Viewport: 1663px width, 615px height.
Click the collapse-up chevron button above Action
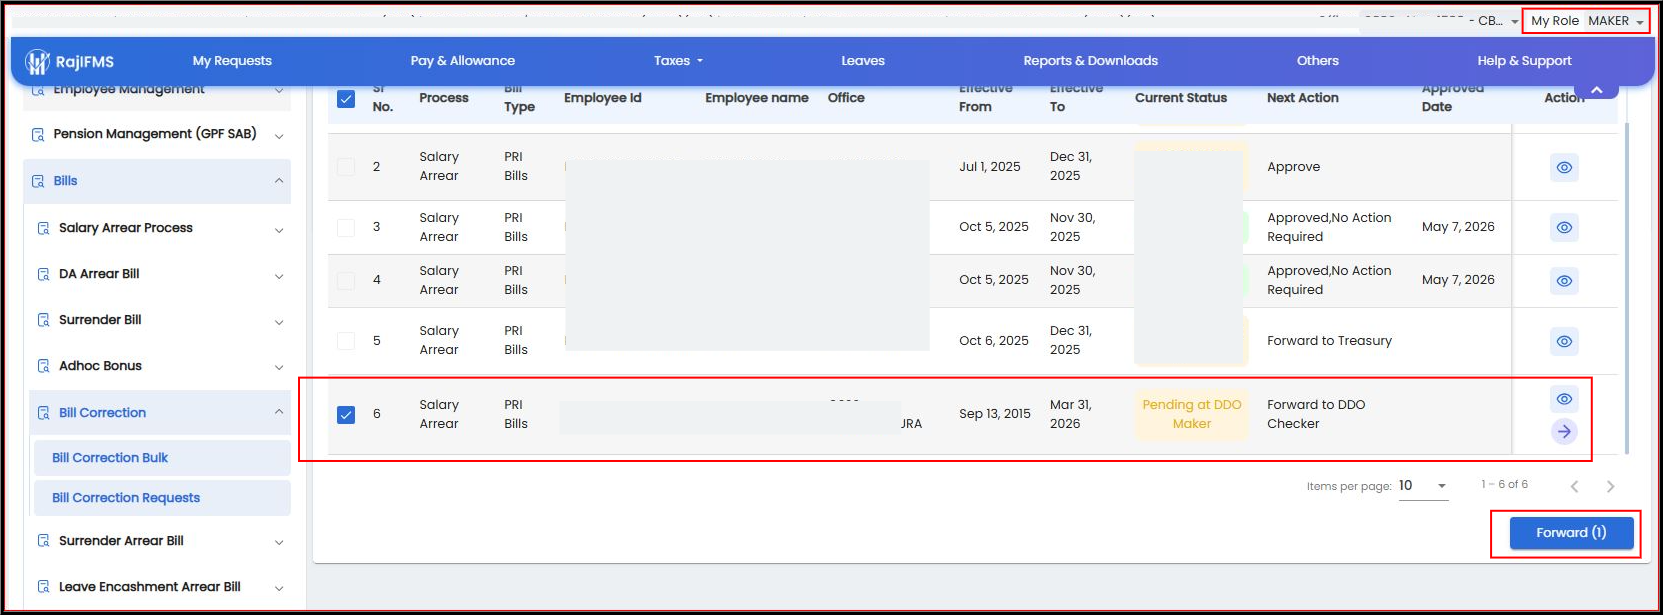[1597, 90]
